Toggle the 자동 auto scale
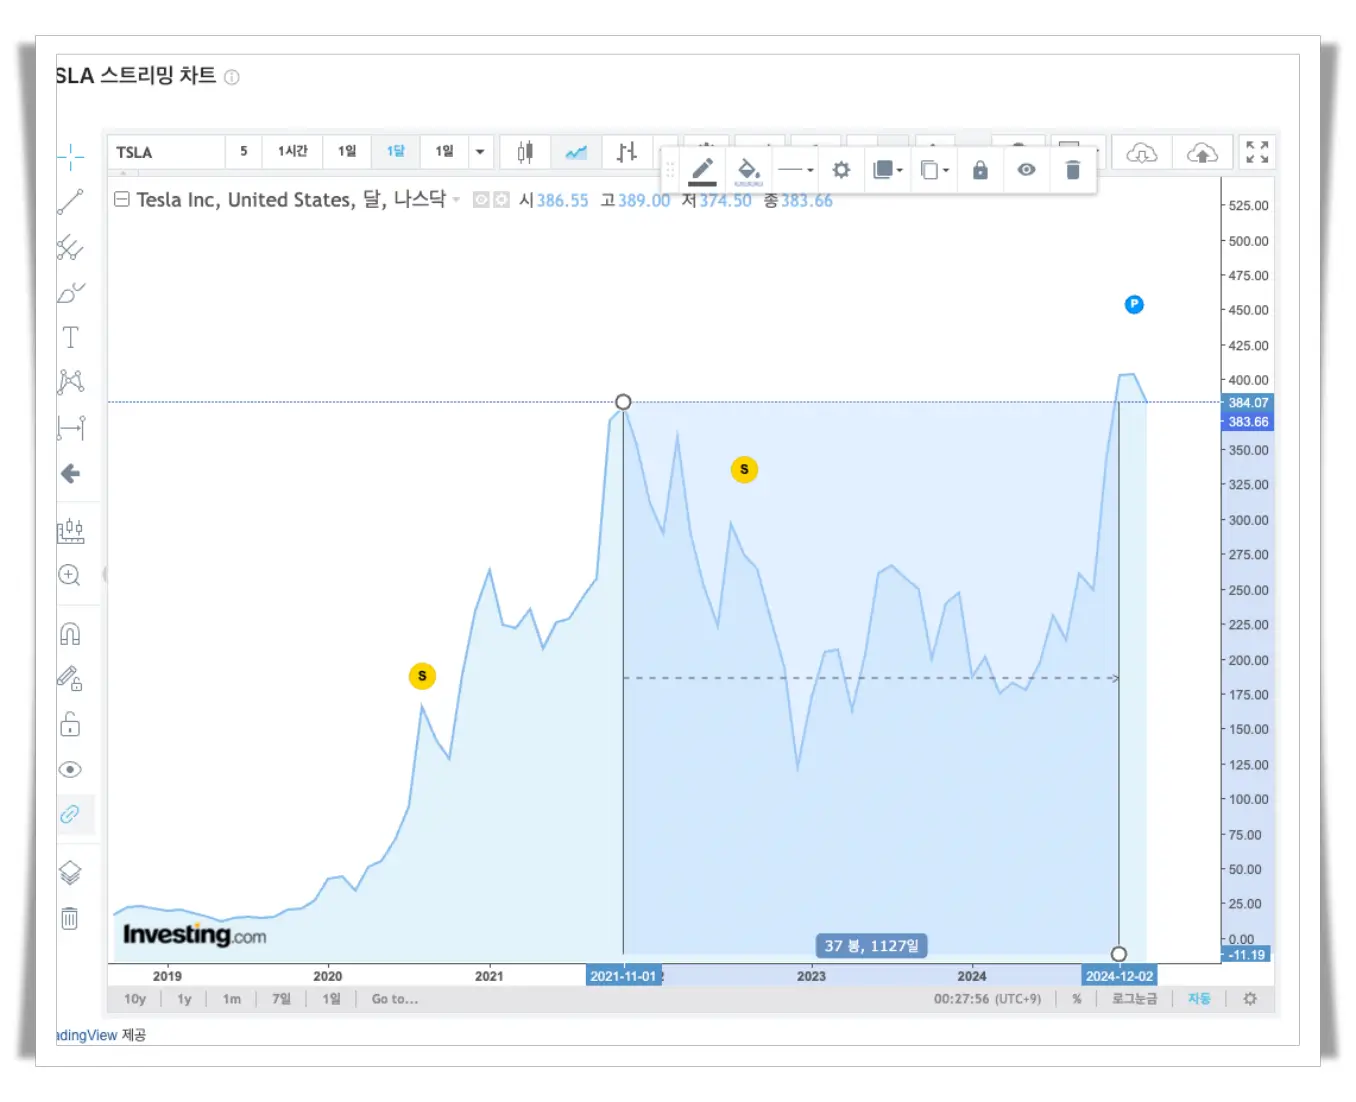Screen dimensions: 1356x1102 pos(1199,999)
